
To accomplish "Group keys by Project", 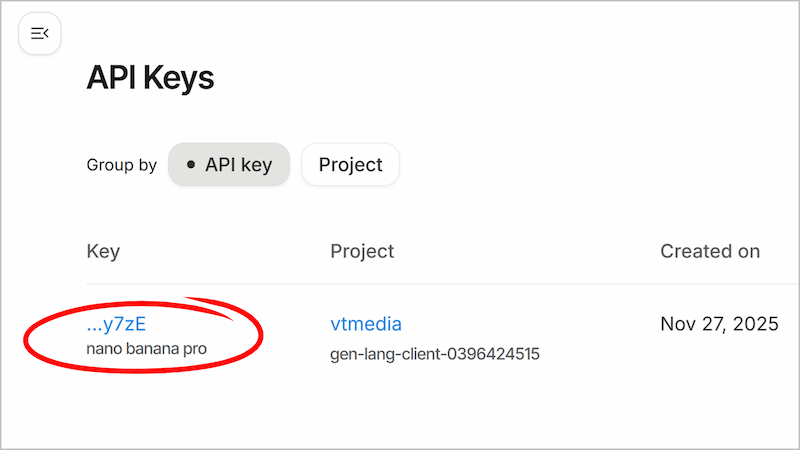I will (x=350, y=165).
